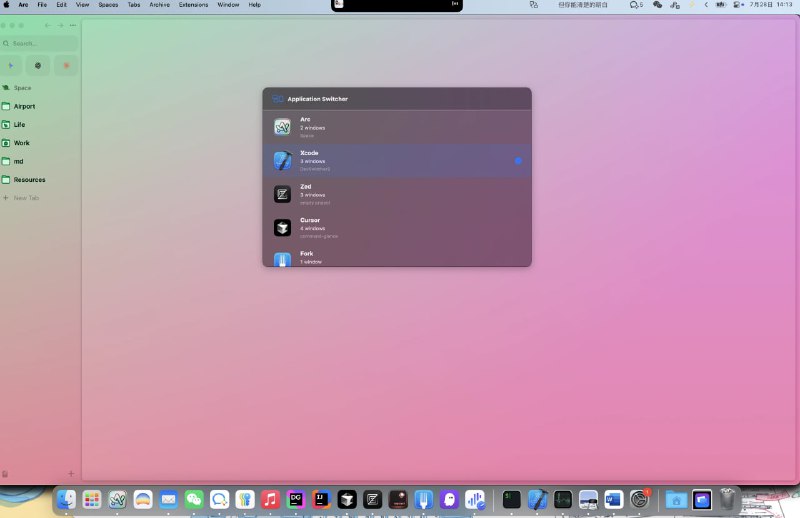800x518 pixels.
Task: Select the Xcode row in Application Switcher
Action: [397, 161]
